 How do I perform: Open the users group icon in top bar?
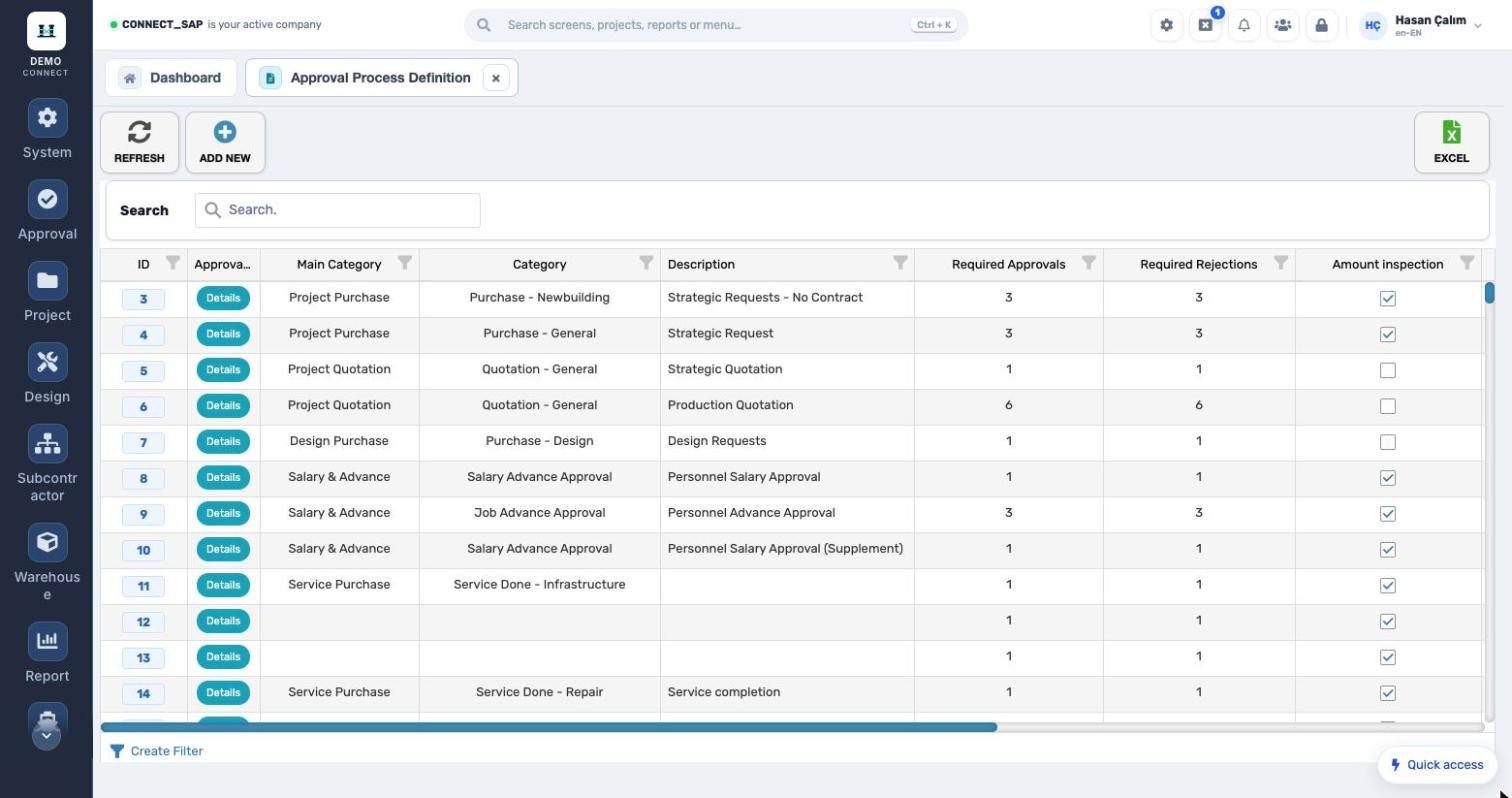click(1283, 25)
